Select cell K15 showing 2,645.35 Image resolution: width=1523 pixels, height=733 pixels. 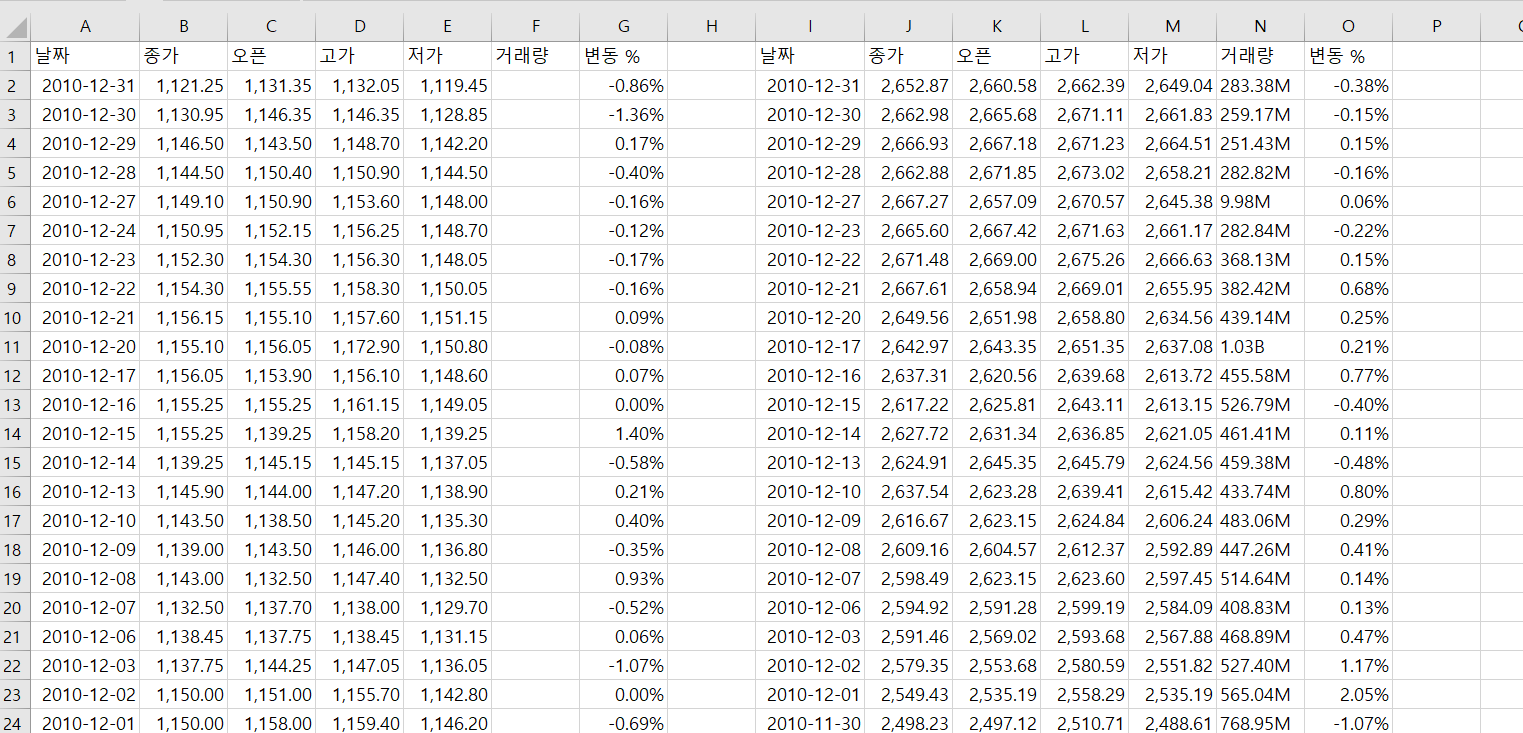pyautogui.click(x=996, y=462)
